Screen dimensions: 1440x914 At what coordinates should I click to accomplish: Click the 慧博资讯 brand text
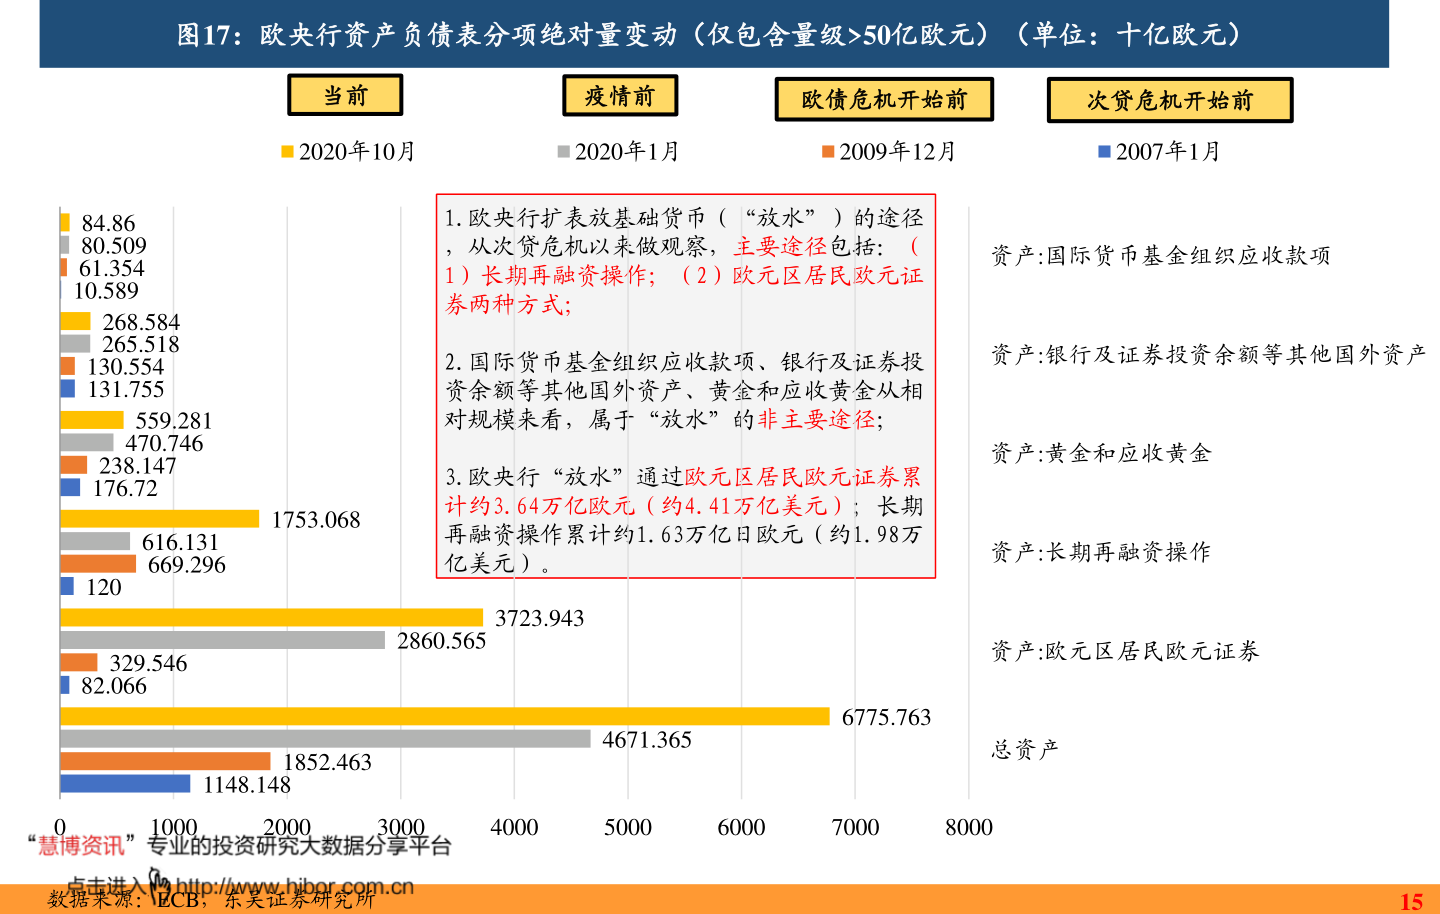81,846
